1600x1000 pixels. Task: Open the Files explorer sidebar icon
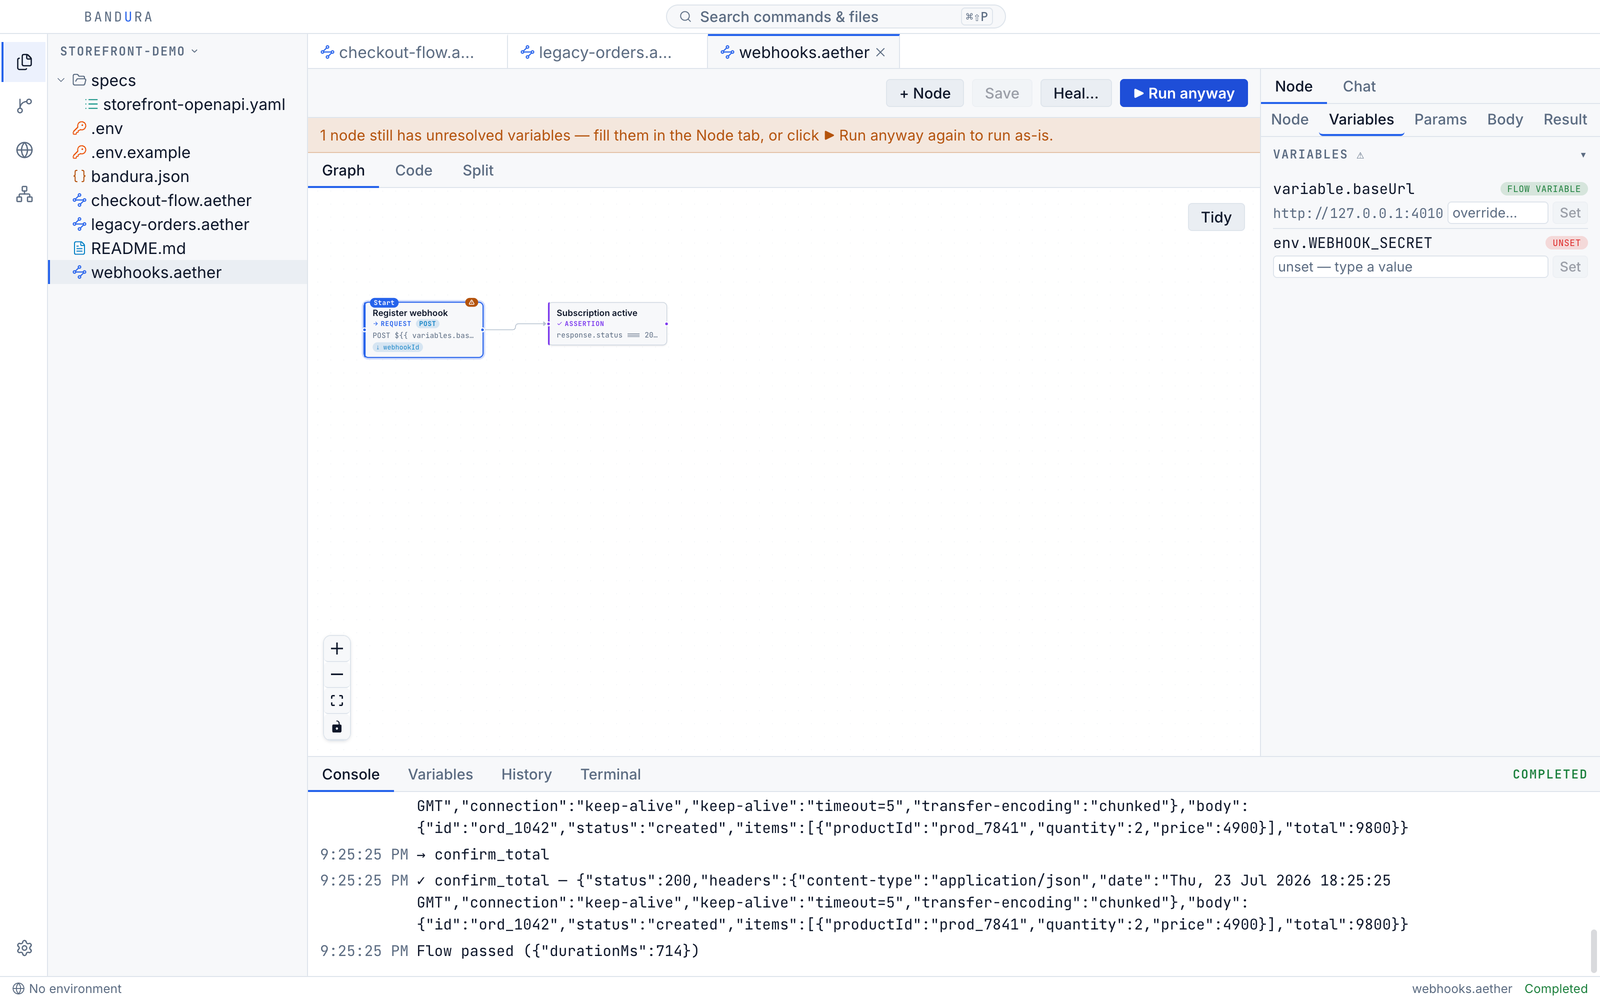coord(24,62)
